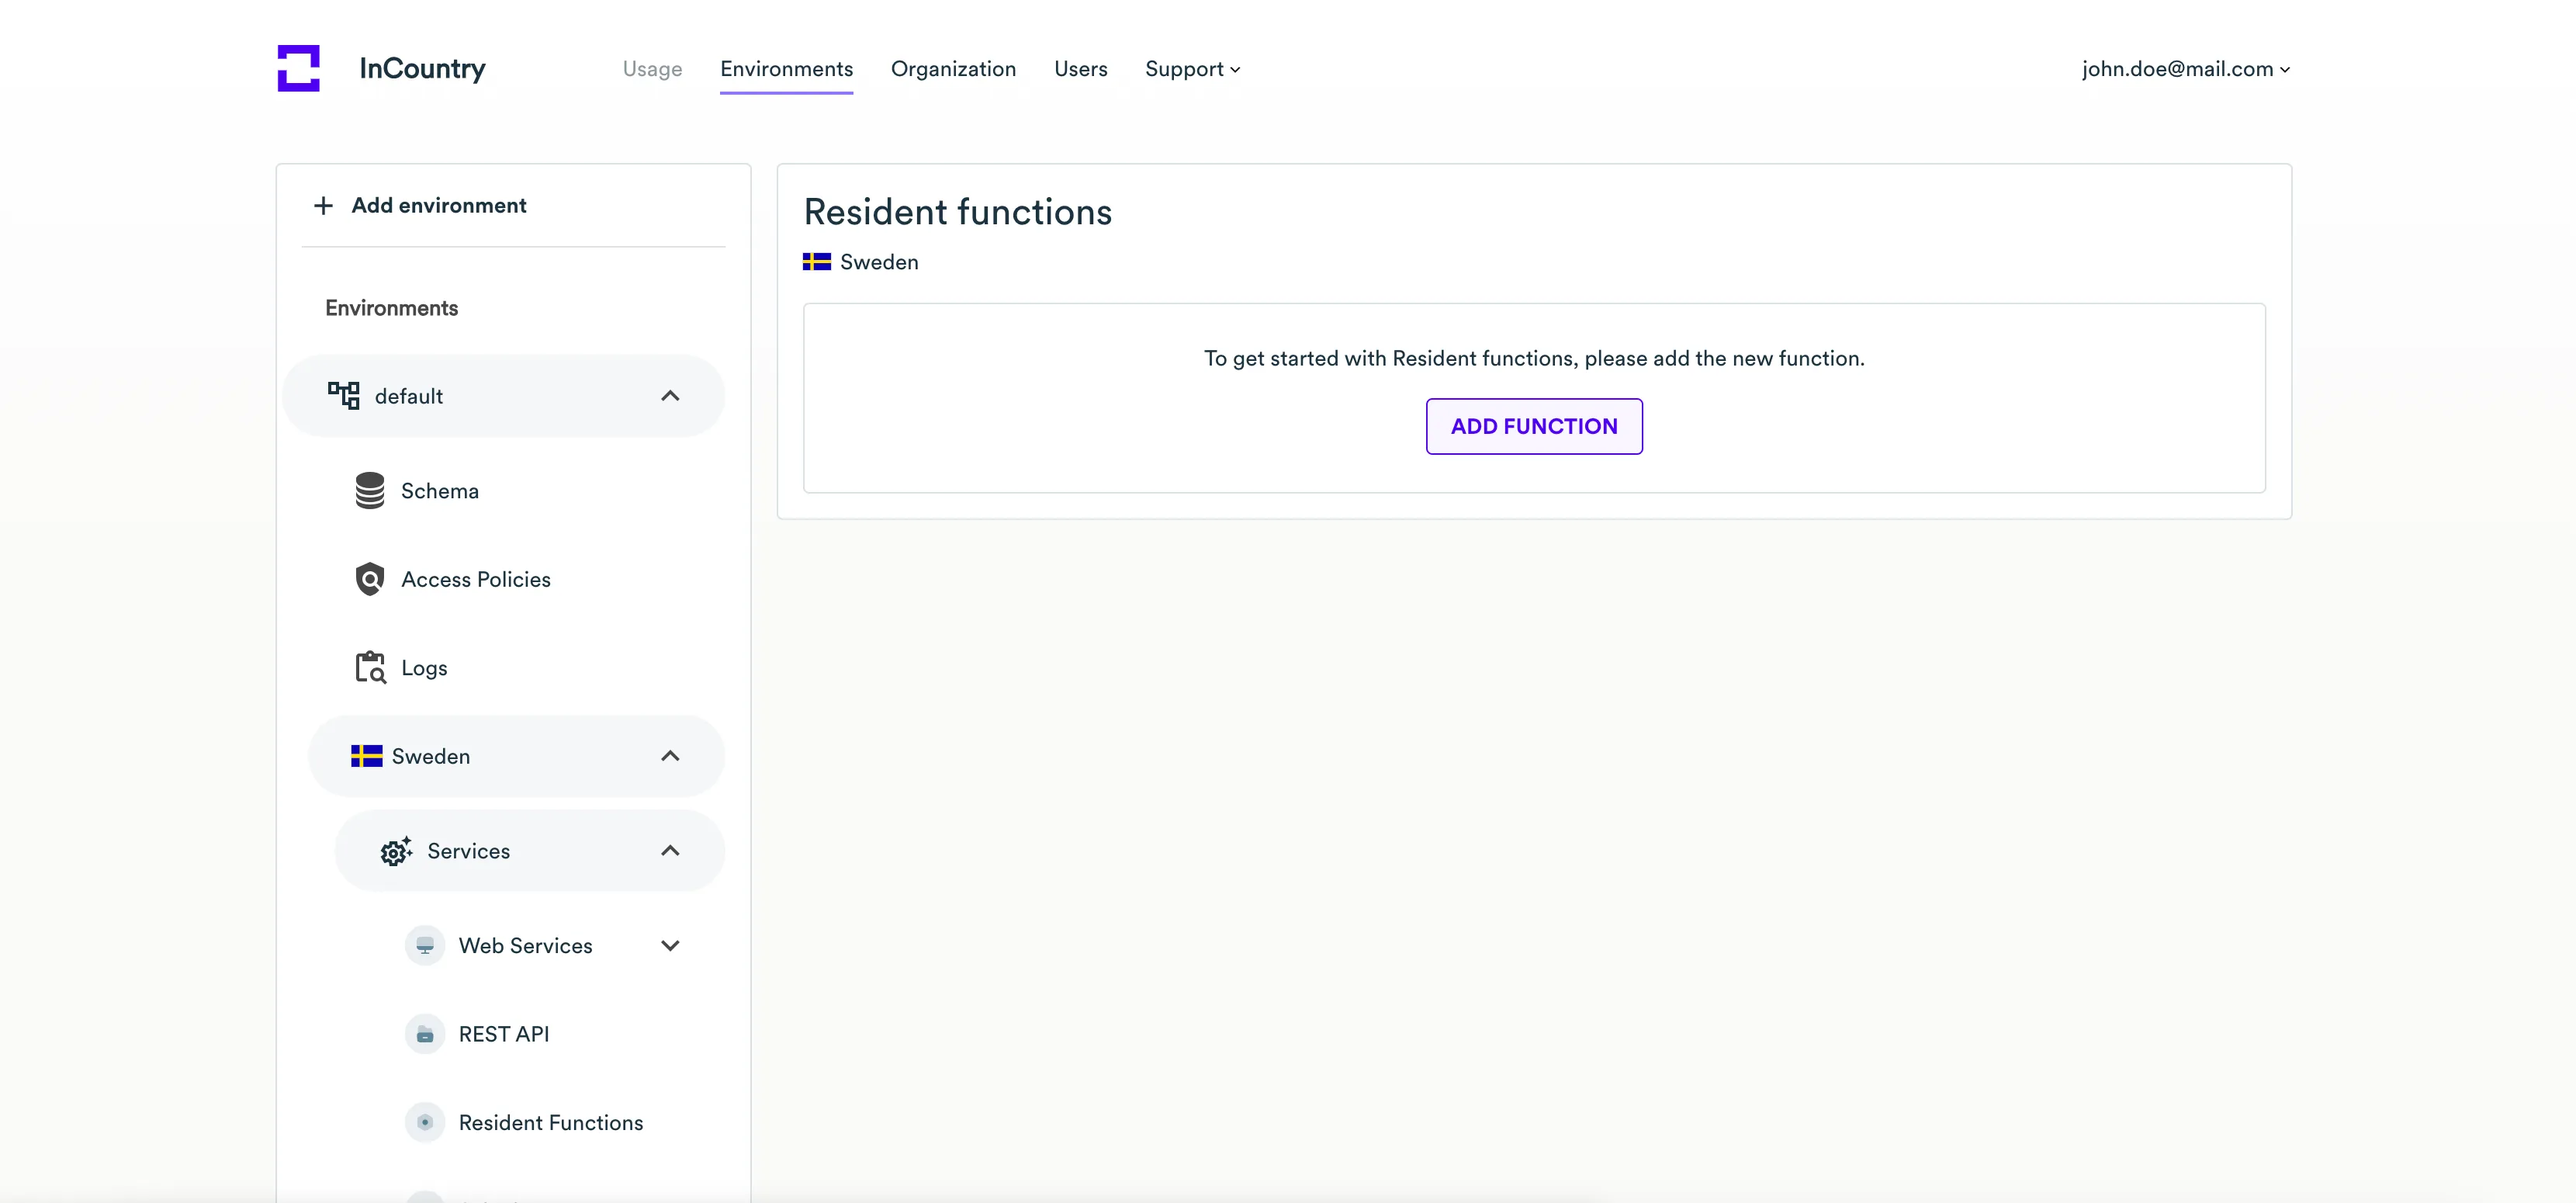This screenshot has height=1203, width=2576.
Task: Click the Sweden flag in sidebar
Action: (x=366, y=756)
